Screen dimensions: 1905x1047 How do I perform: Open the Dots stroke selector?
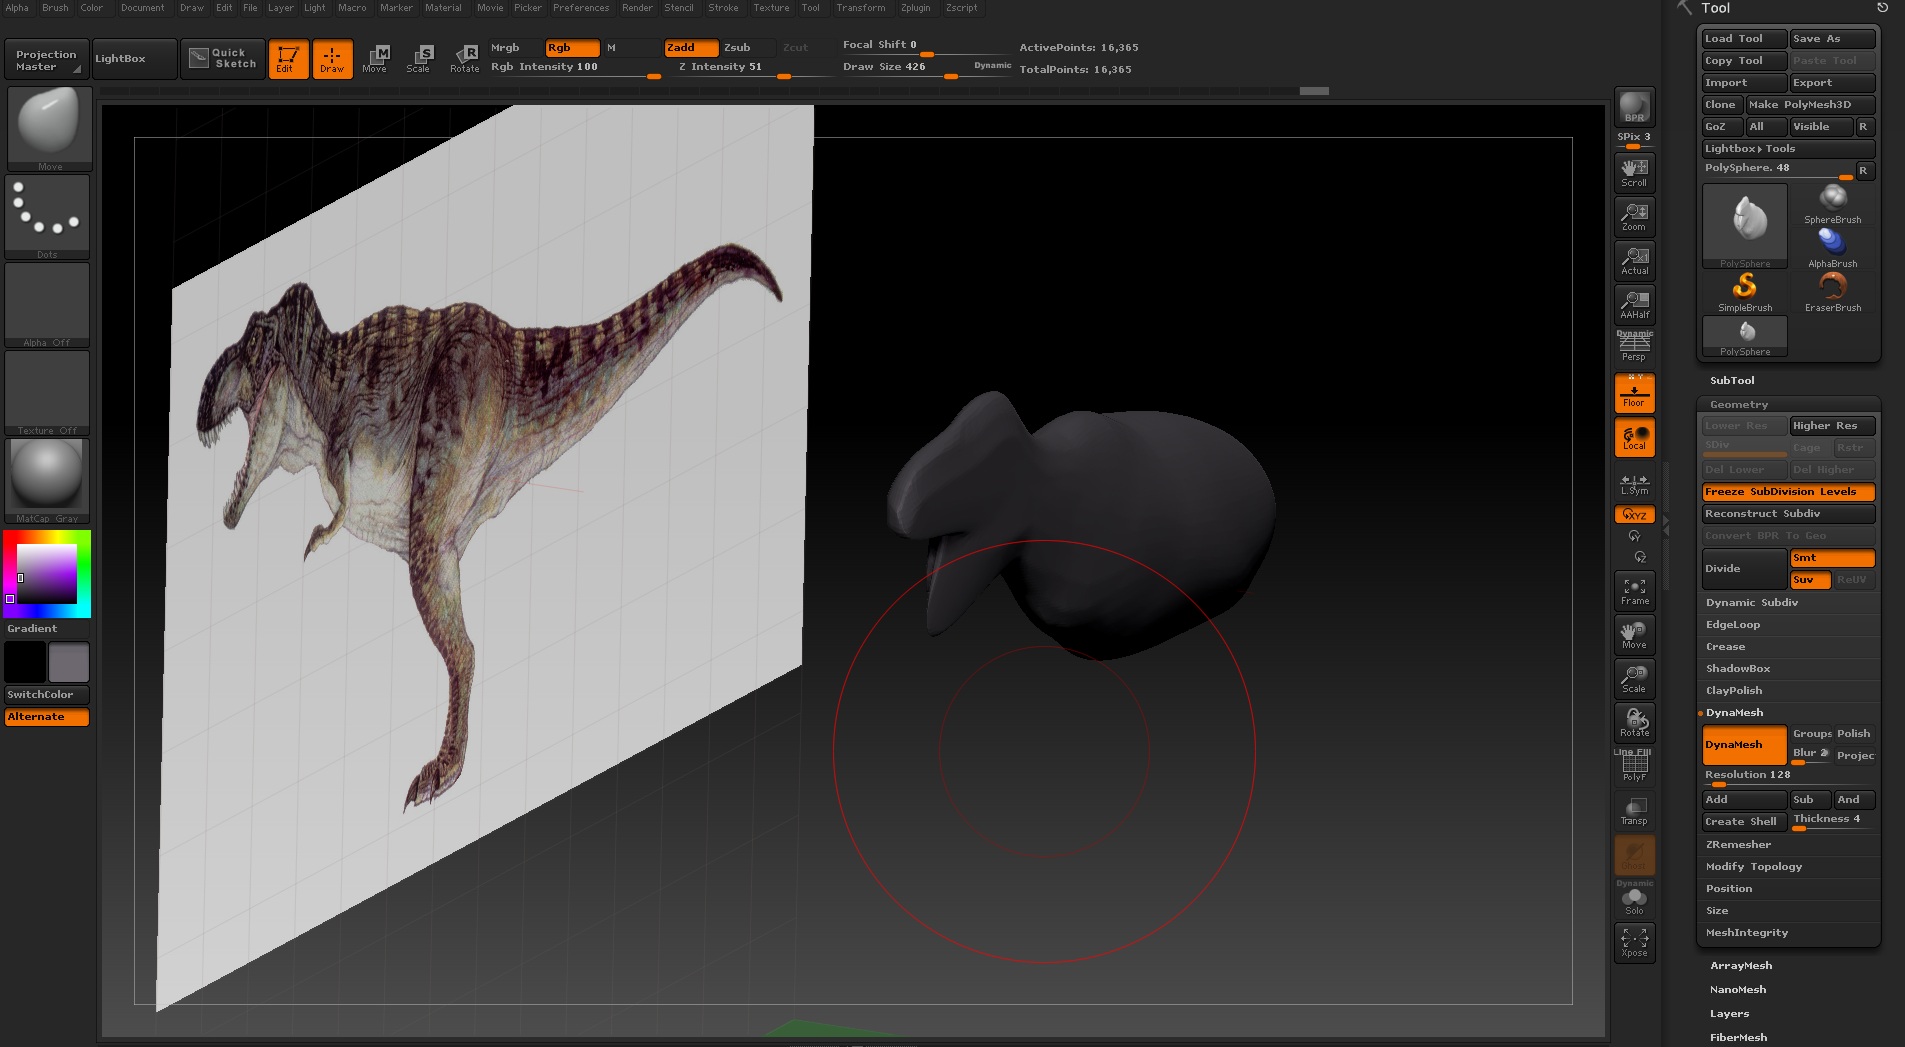[x=47, y=217]
